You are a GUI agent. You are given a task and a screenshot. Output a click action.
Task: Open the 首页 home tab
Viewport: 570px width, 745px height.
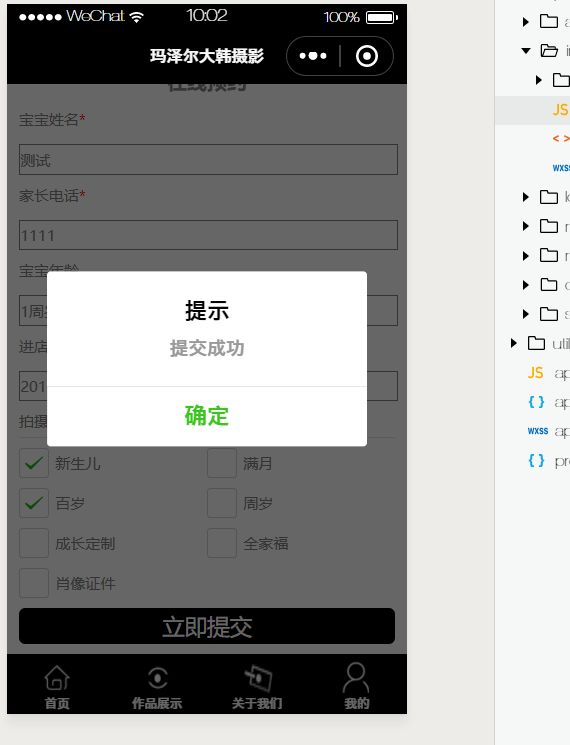point(57,687)
